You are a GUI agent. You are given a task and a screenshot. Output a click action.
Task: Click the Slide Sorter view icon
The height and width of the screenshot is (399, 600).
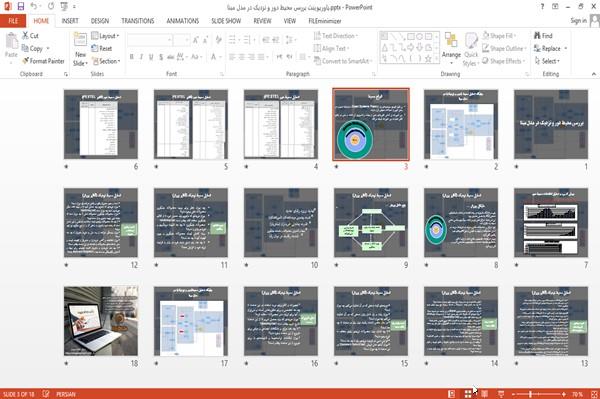[x=468, y=394]
